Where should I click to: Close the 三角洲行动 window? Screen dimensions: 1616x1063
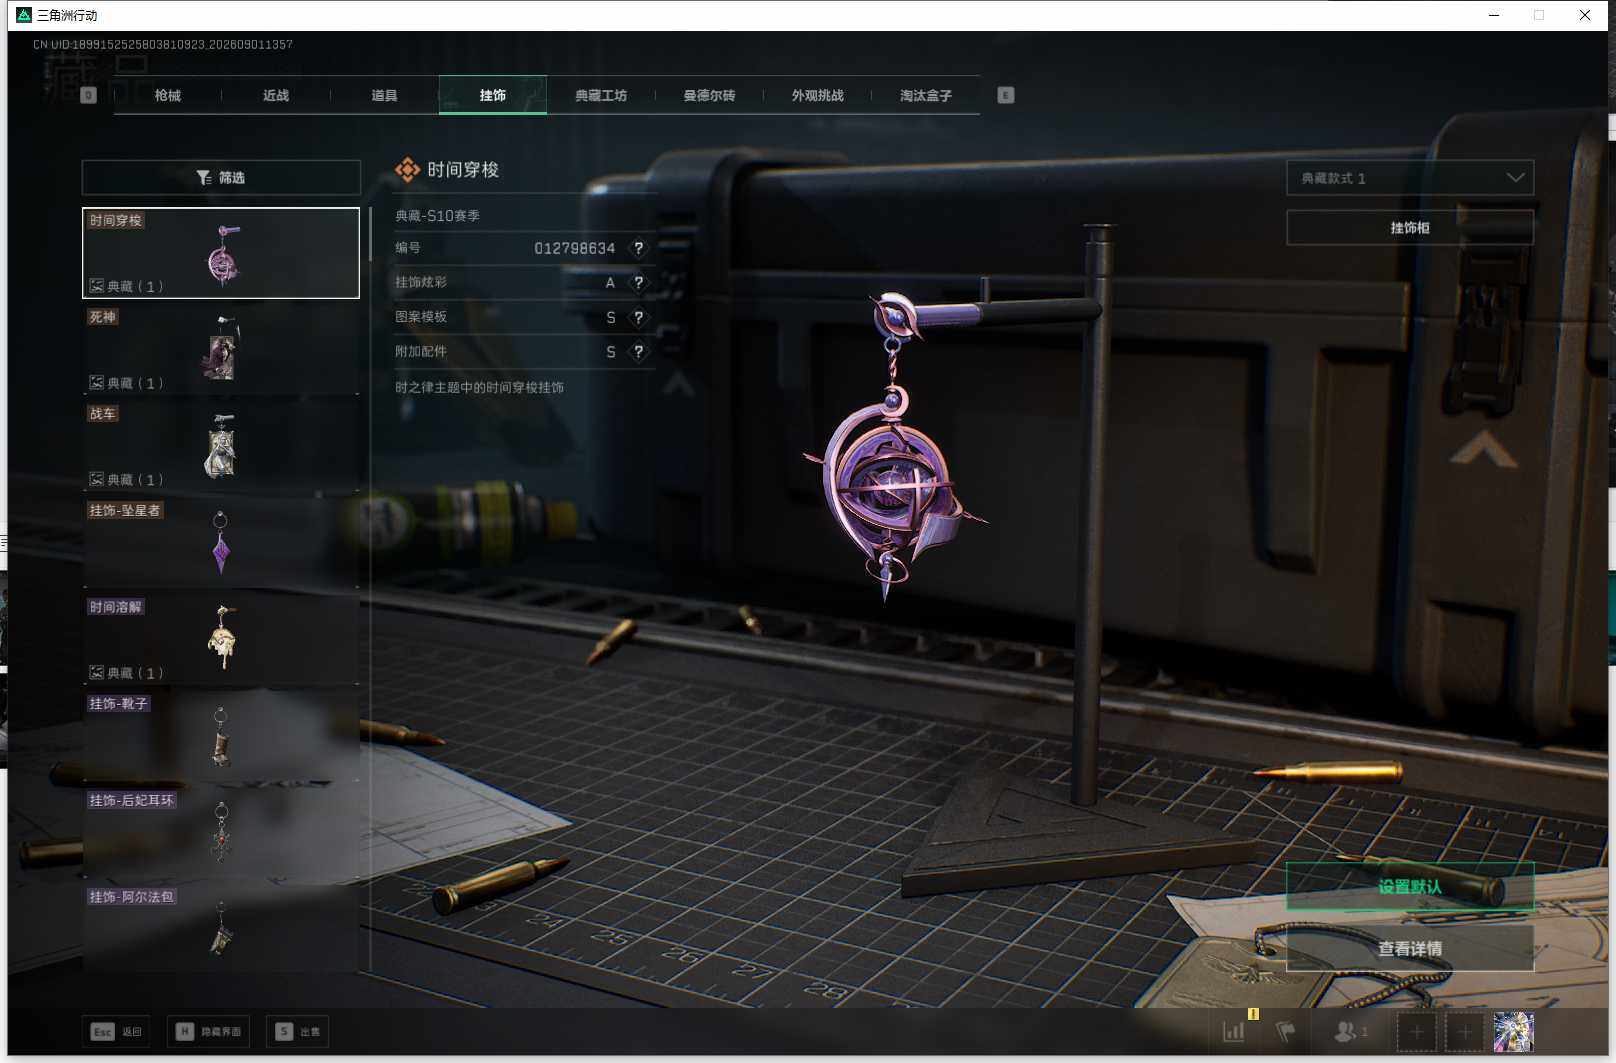pos(1585,15)
